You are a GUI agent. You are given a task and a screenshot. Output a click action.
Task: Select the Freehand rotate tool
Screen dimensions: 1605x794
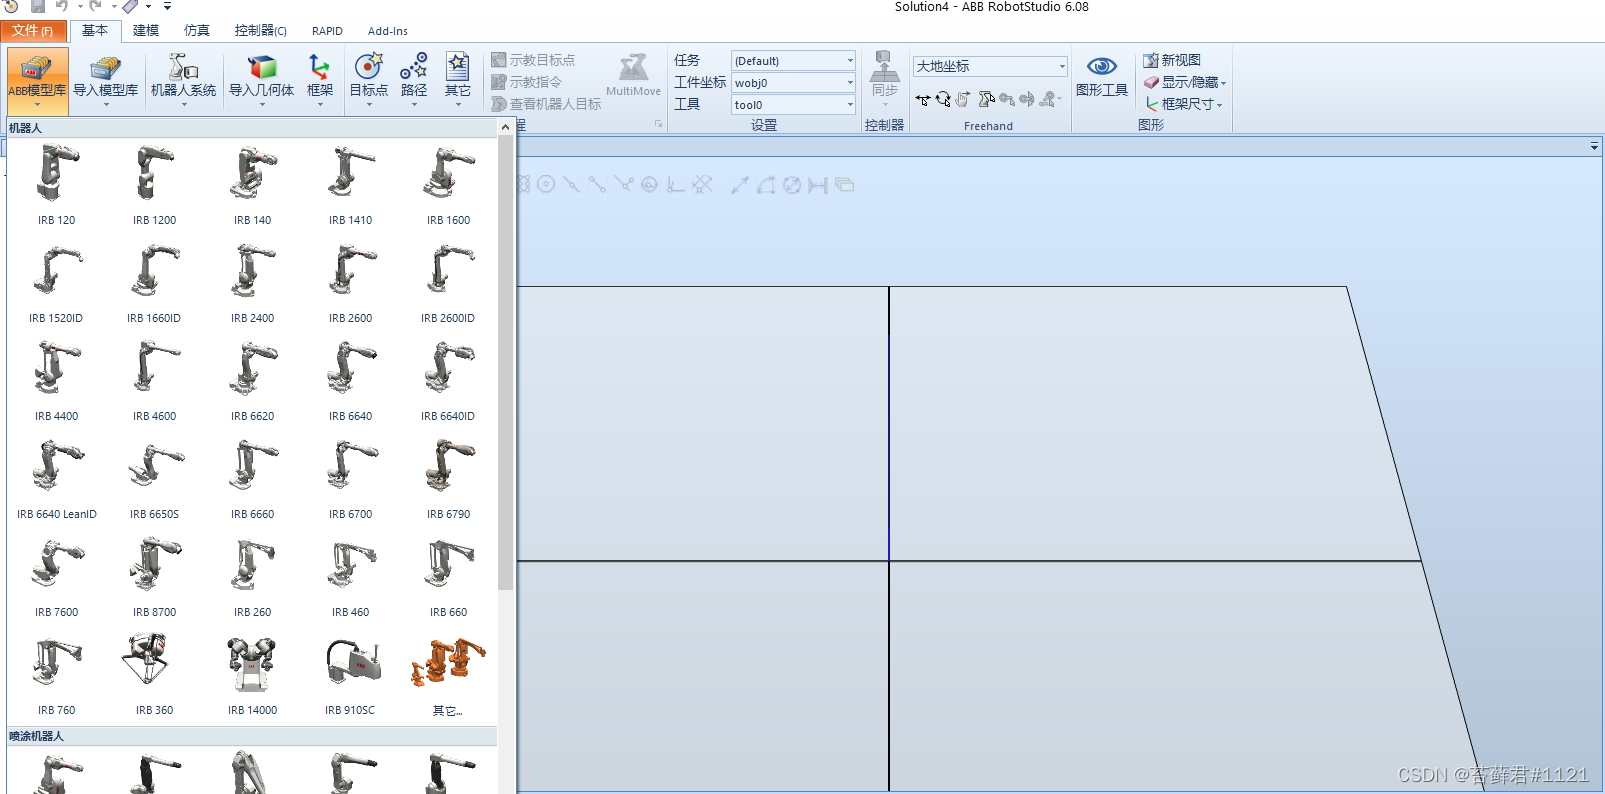pos(943,100)
